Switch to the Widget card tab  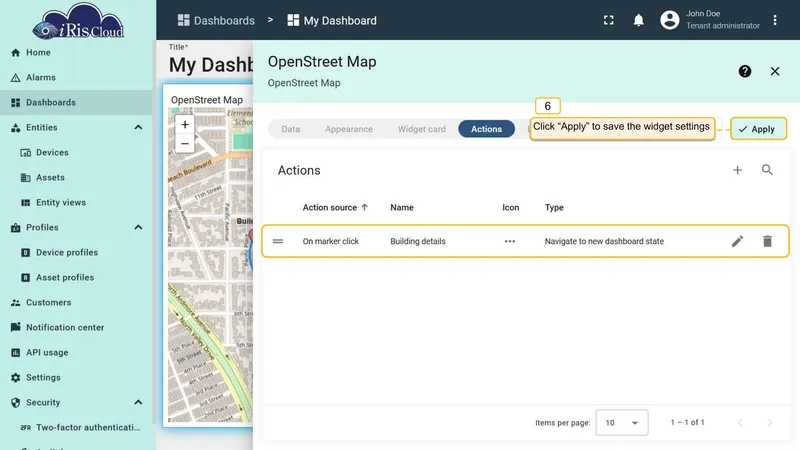pyautogui.click(x=421, y=129)
